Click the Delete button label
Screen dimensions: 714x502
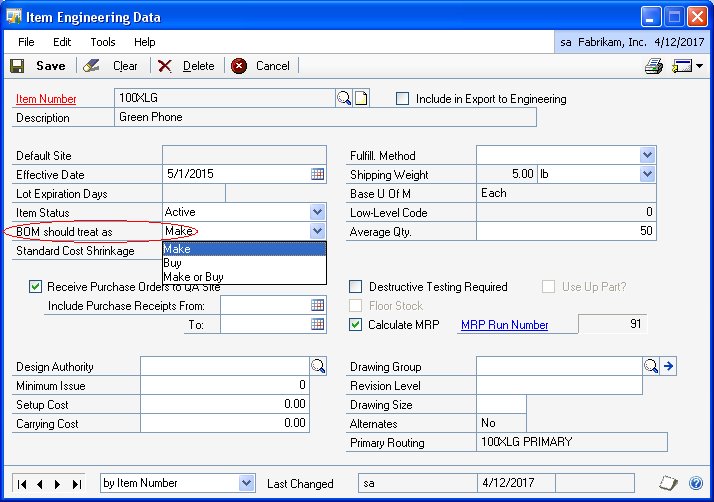[199, 66]
